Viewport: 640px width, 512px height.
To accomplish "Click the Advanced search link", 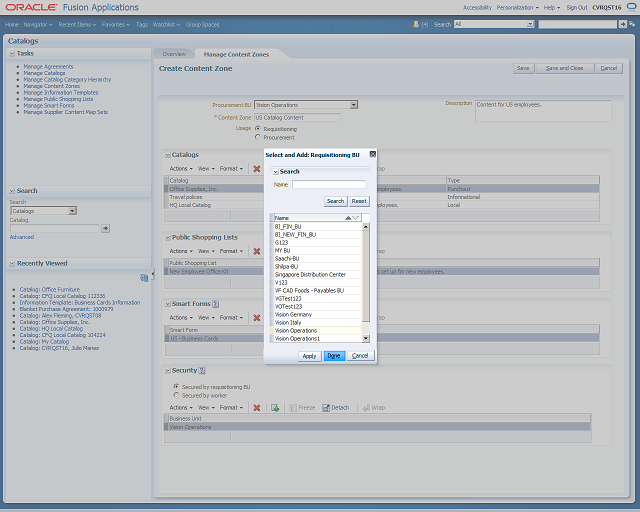I will (x=22, y=237).
